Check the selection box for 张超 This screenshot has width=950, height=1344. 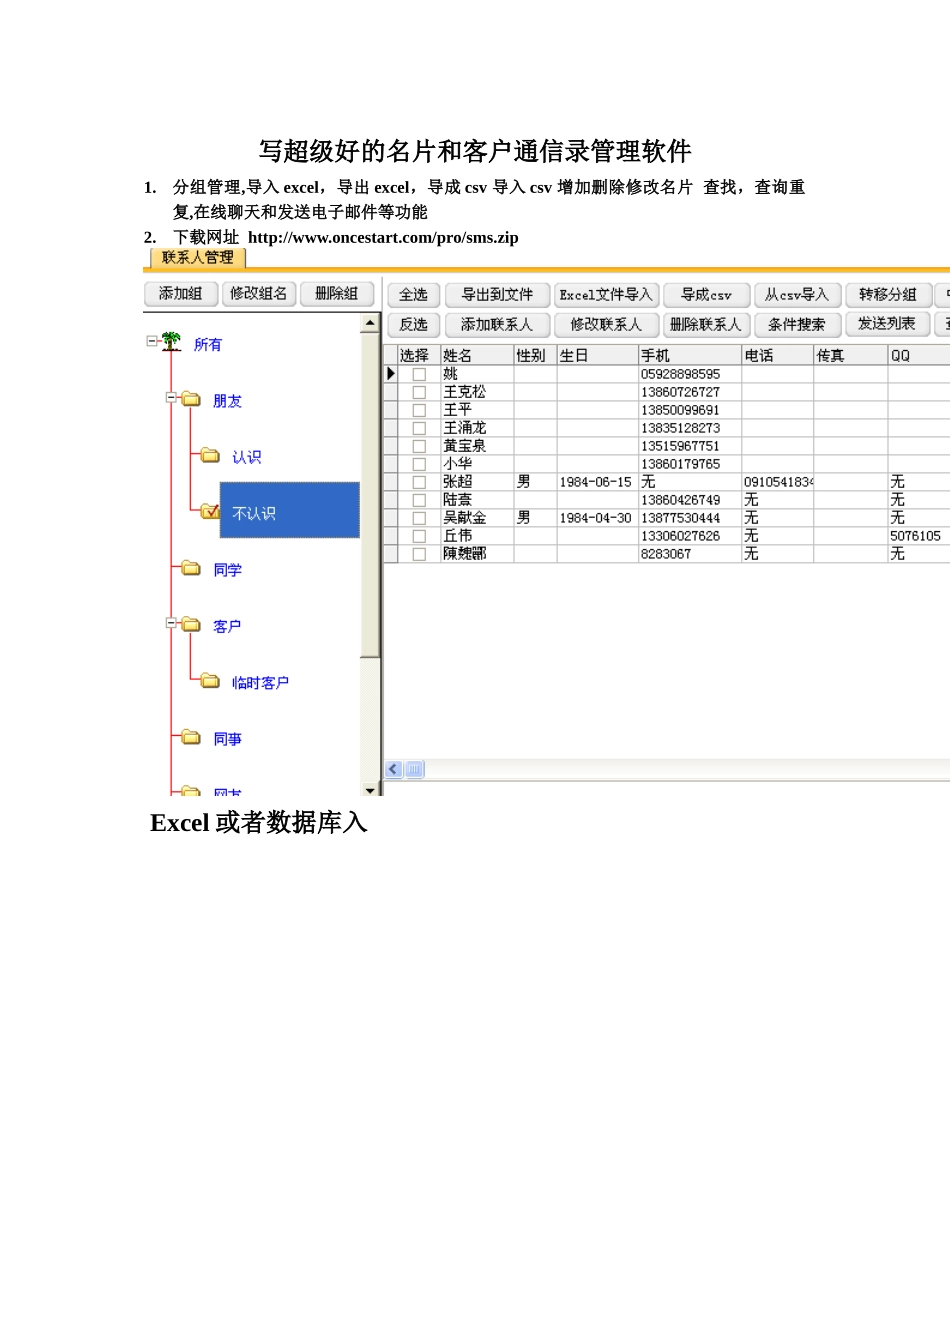419,482
